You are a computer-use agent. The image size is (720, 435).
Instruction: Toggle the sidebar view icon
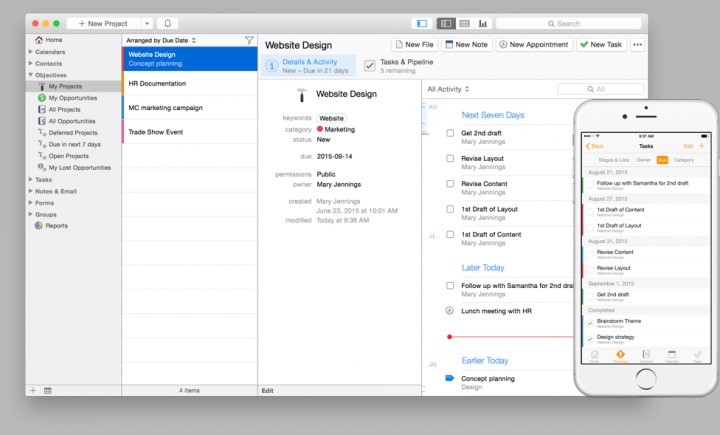point(422,23)
